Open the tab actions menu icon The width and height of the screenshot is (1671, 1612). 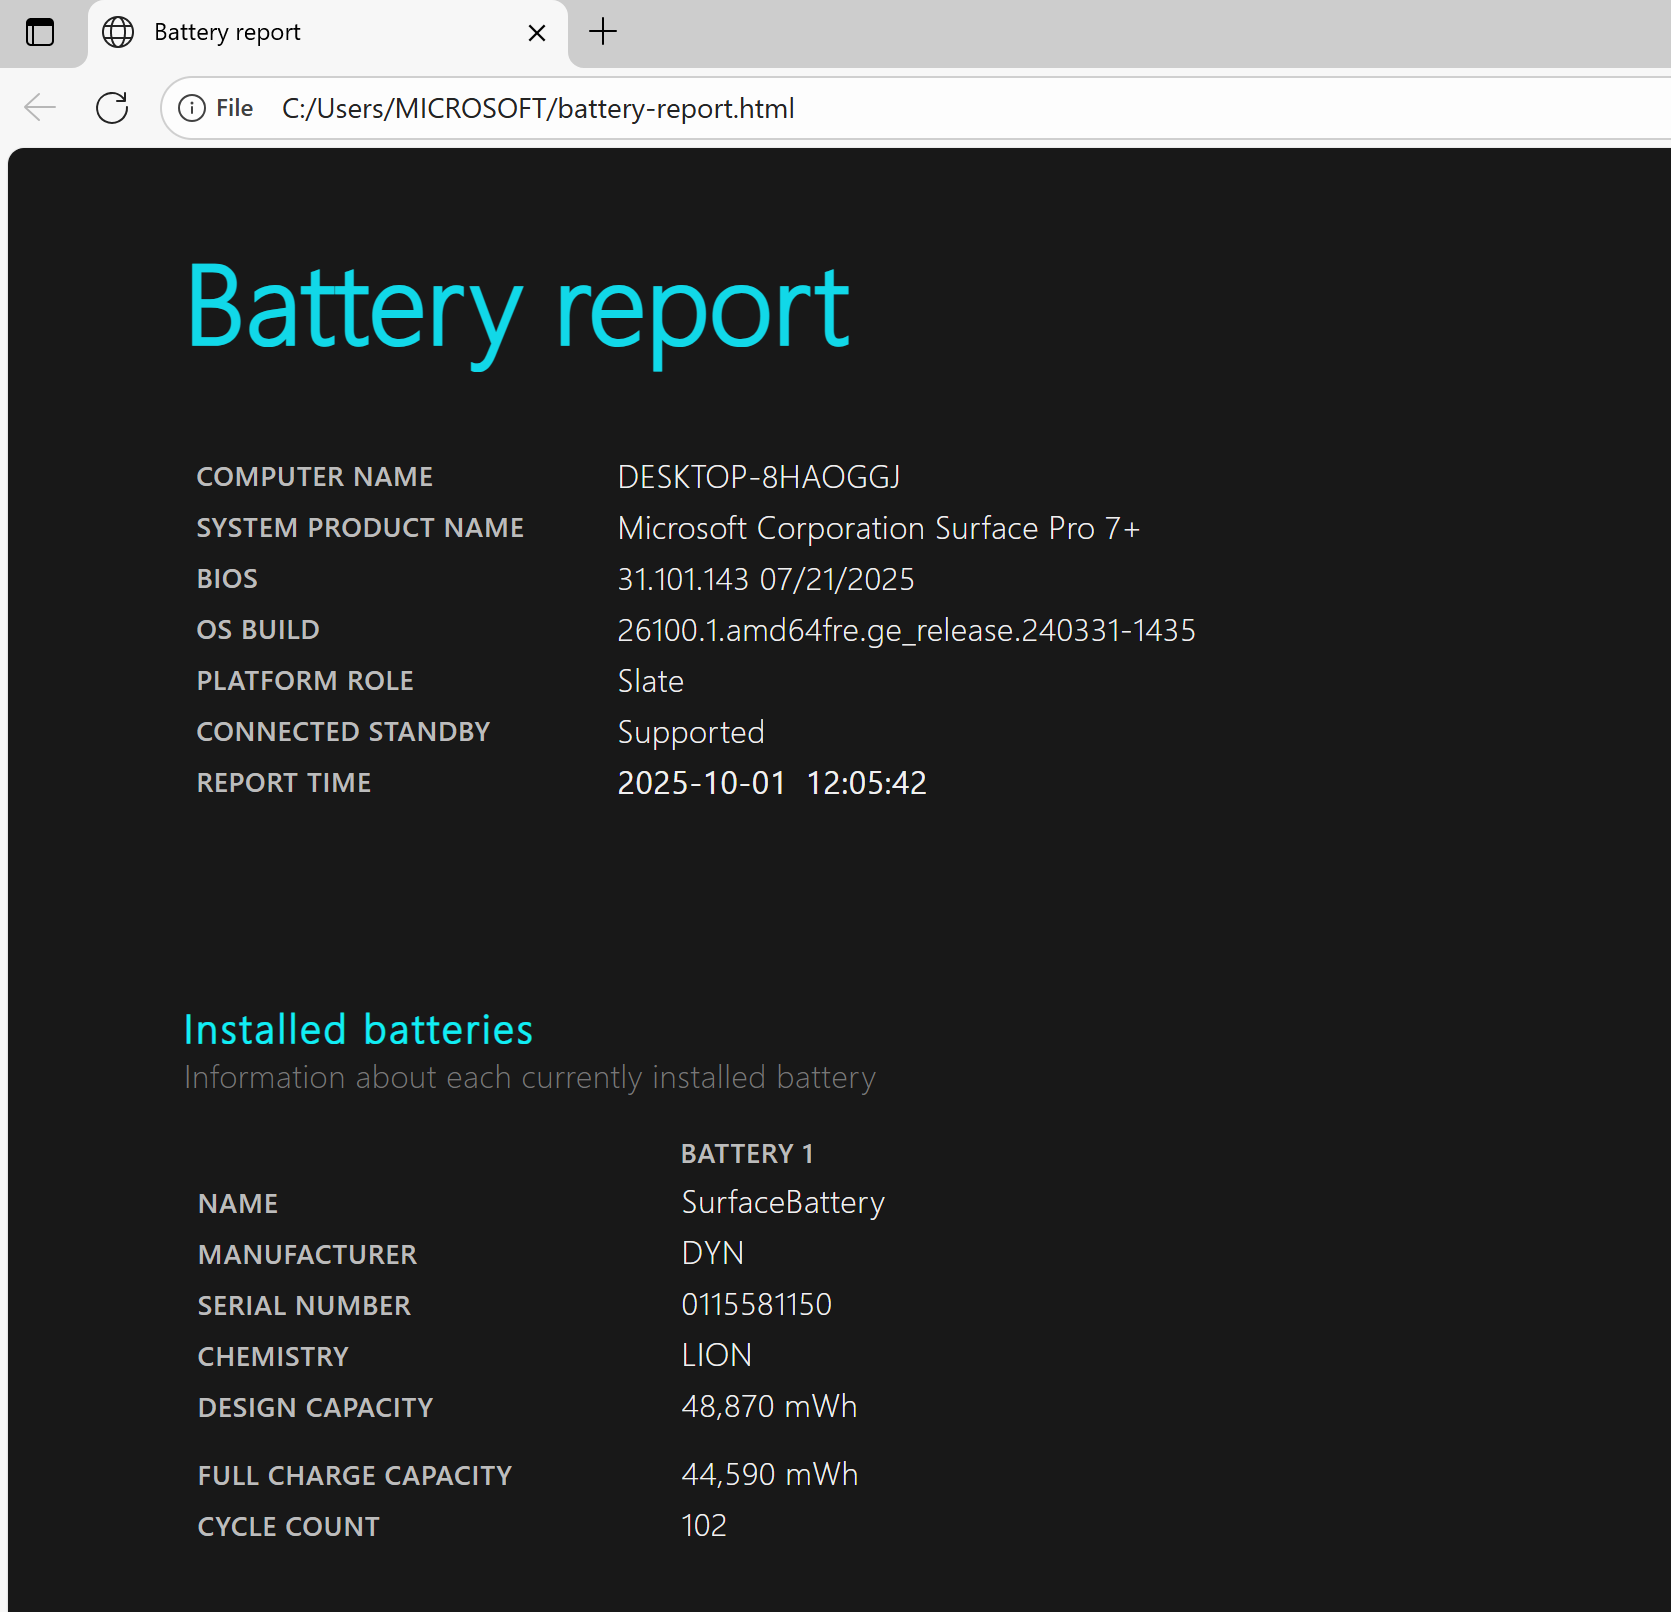coord(40,33)
